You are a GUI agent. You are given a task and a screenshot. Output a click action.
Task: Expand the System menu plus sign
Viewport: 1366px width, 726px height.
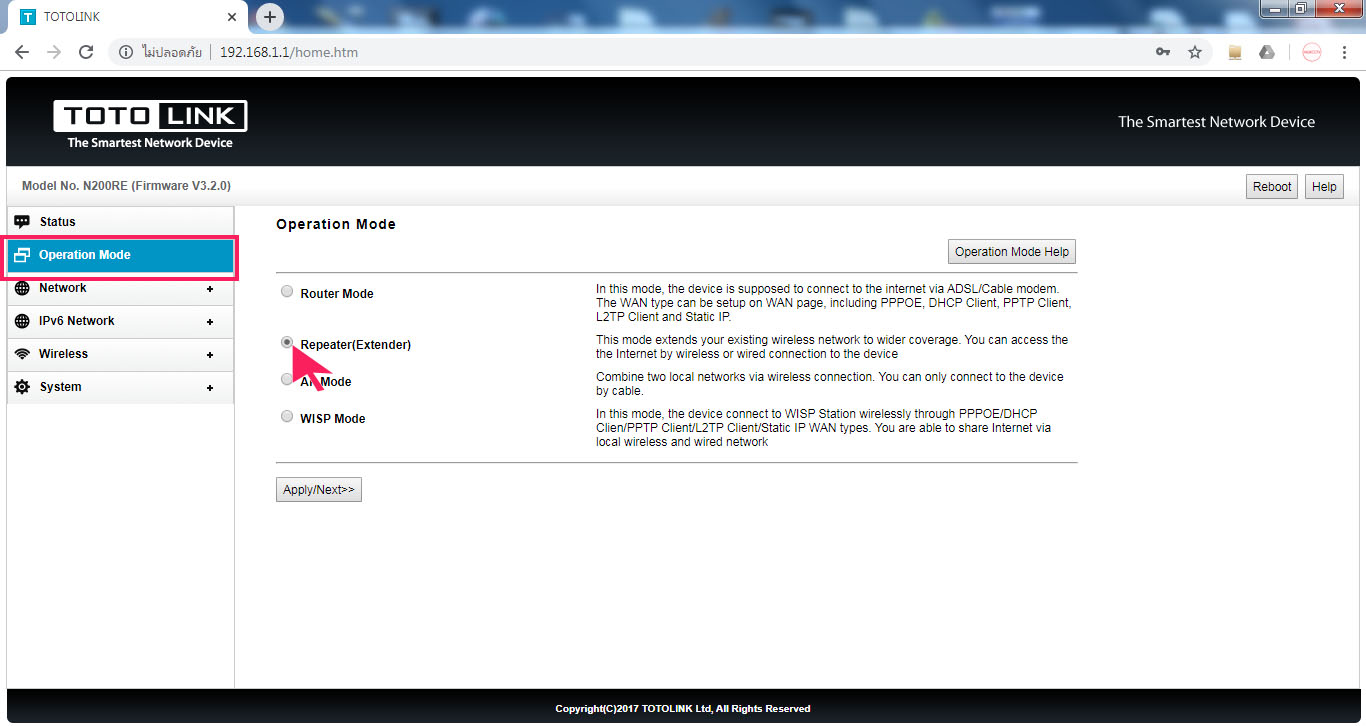(x=210, y=388)
